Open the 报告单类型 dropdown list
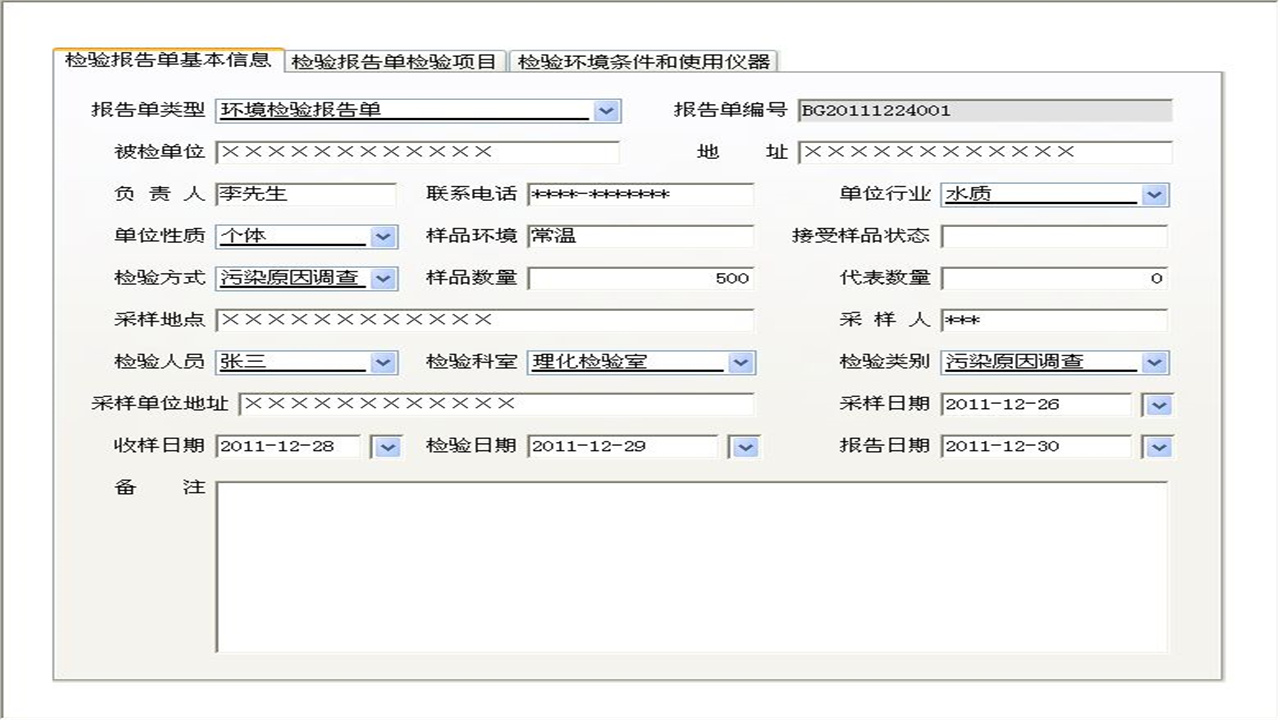The image size is (1280, 720). click(607, 111)
